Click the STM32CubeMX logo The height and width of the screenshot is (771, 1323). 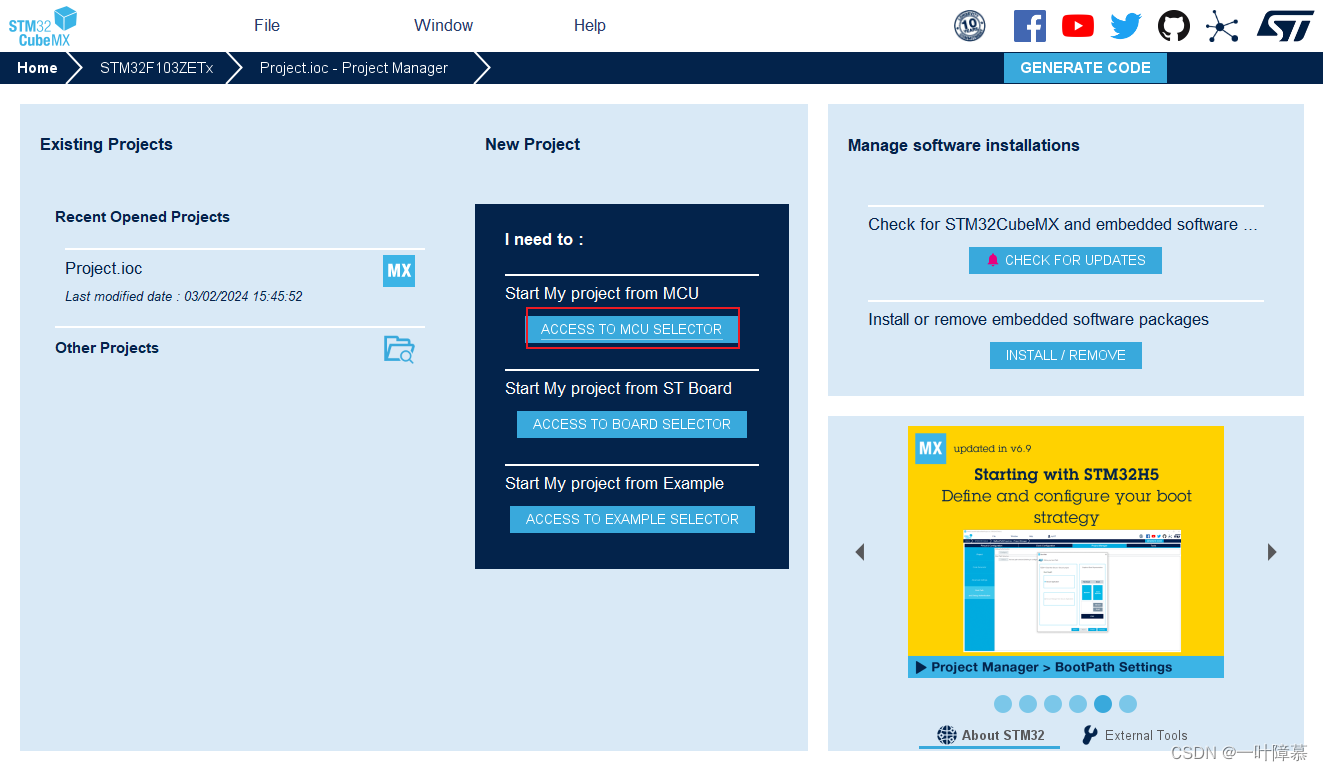coord(44,26)
